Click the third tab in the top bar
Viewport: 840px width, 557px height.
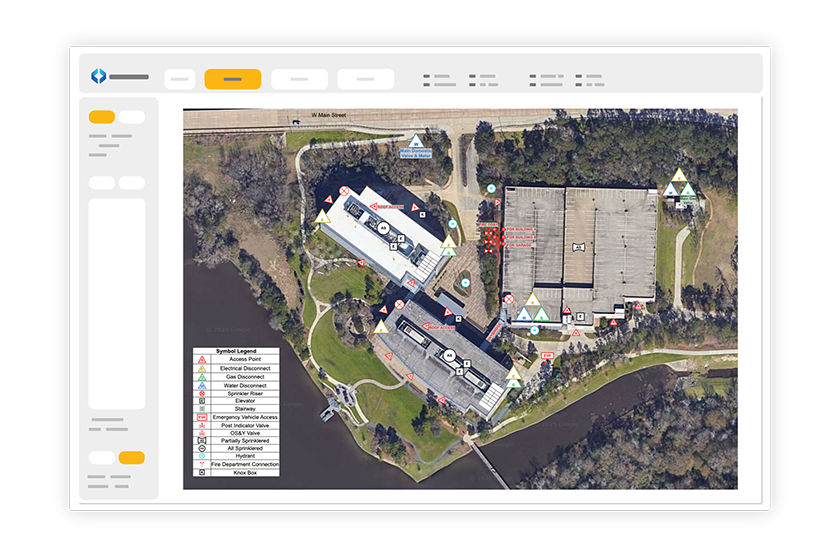coord(299,79)
